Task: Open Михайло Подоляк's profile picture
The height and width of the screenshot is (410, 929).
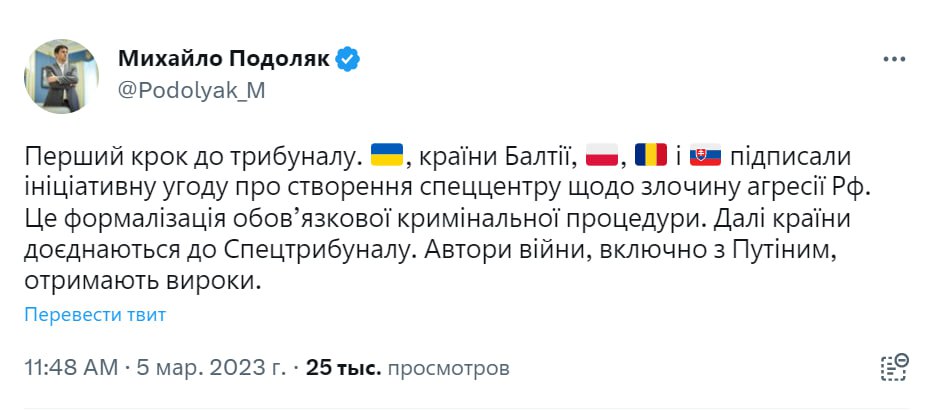Action: coord(61,75)
